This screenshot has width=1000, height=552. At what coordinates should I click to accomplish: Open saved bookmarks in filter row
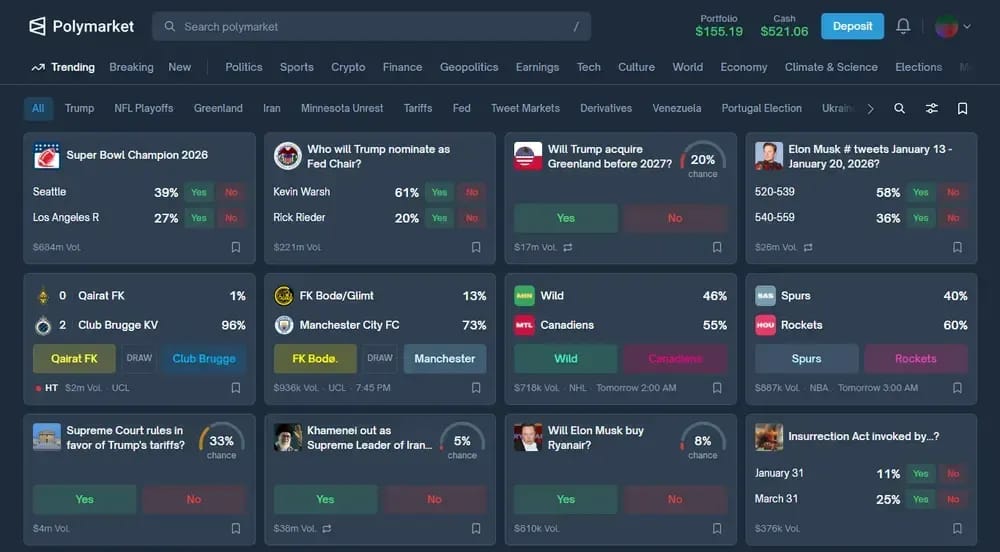[962, 108]
